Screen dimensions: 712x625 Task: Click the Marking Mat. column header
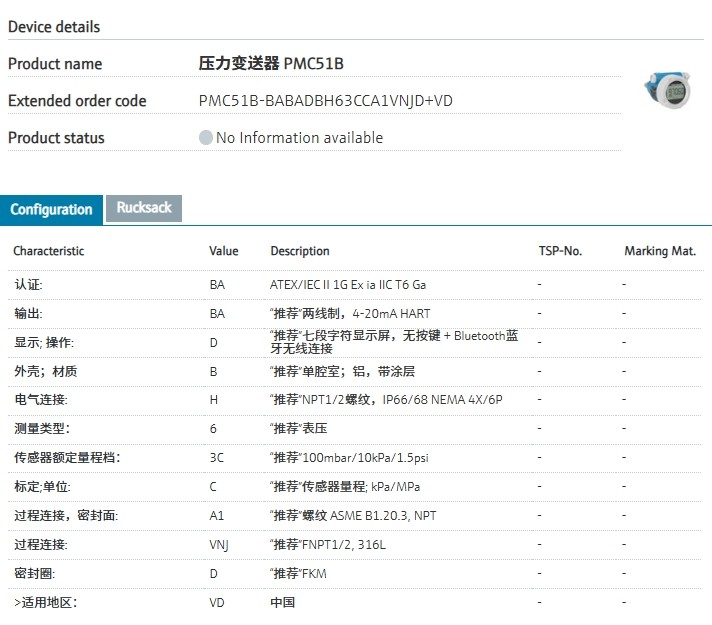click(x=660, y=251)
